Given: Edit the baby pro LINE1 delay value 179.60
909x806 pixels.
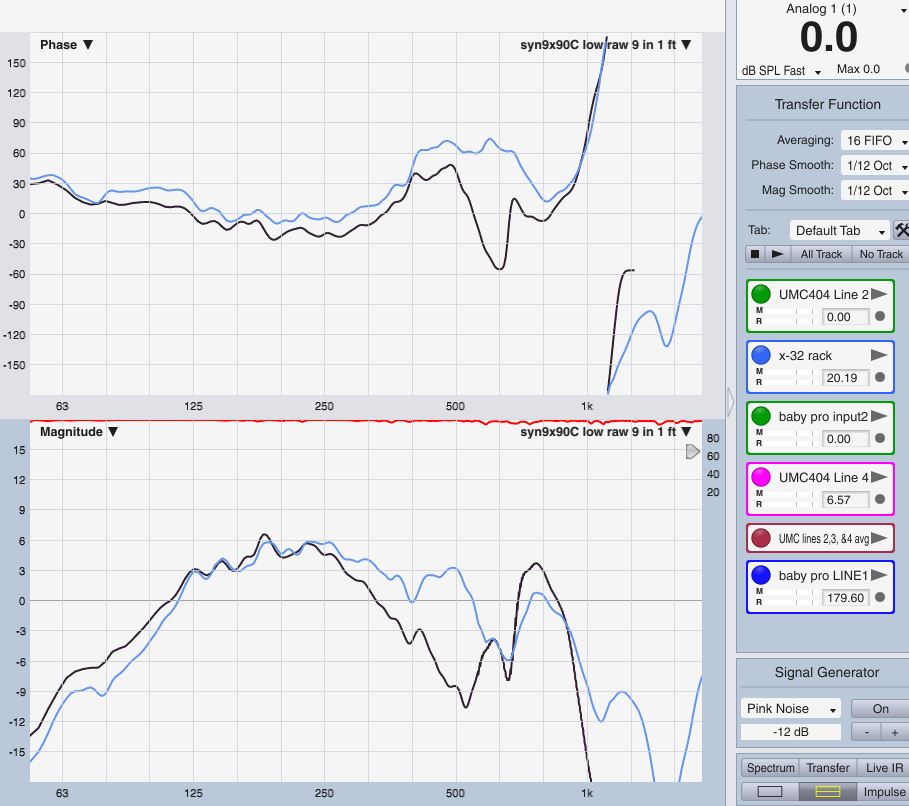Looking at the screenshot, I should pos(845,597).
